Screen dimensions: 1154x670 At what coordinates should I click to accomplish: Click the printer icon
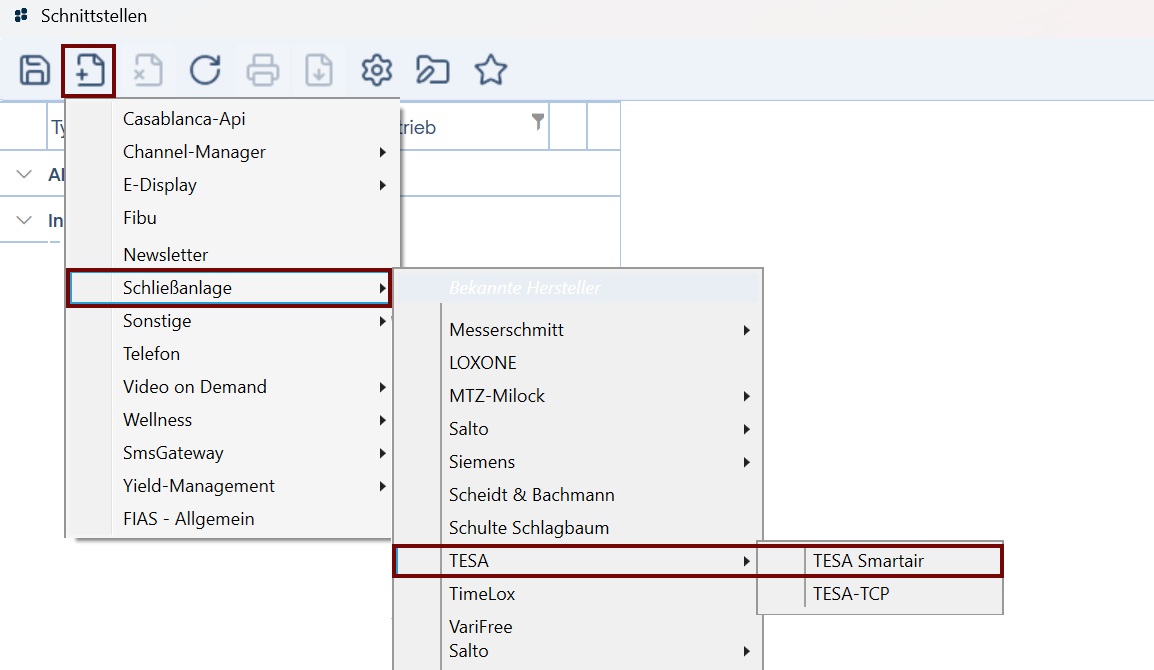click(263, 71)
